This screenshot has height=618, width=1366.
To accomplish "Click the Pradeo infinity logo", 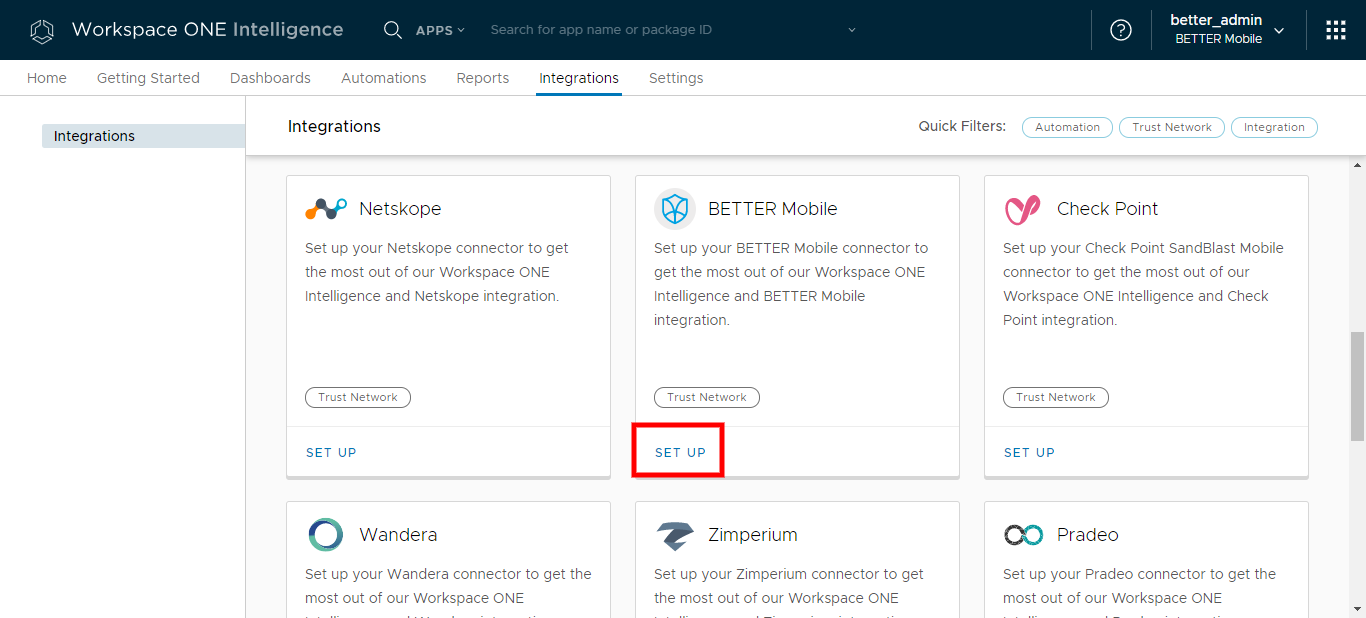I will point(1023,535).
